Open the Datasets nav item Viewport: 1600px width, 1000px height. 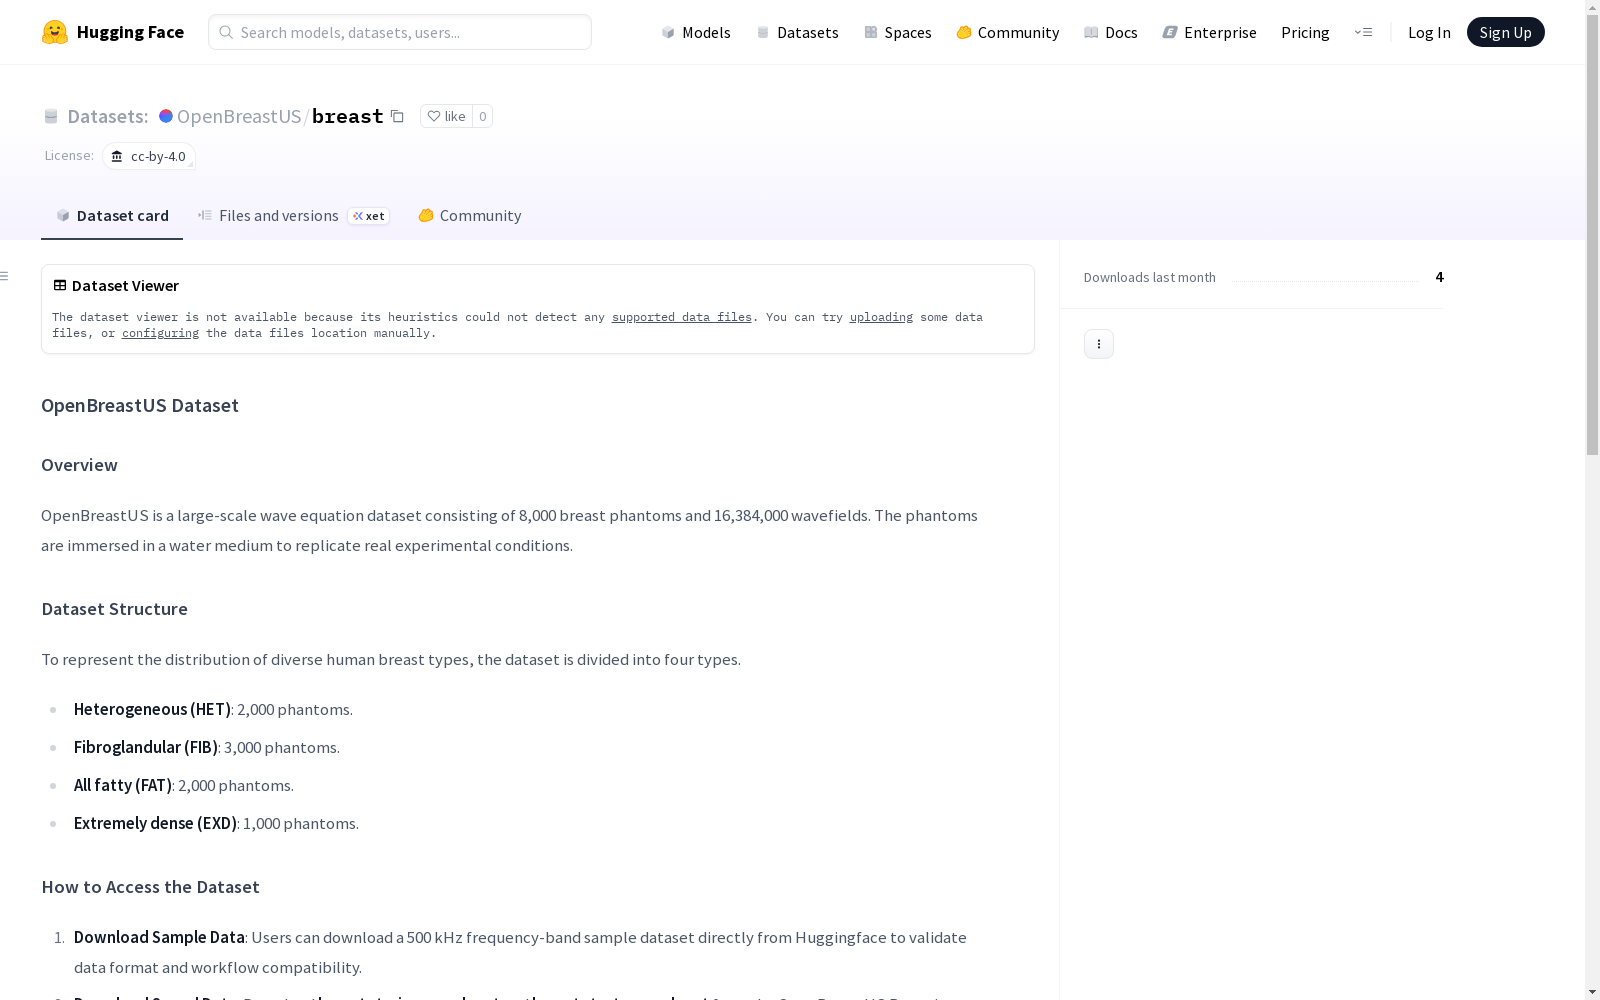coord(797,32)
